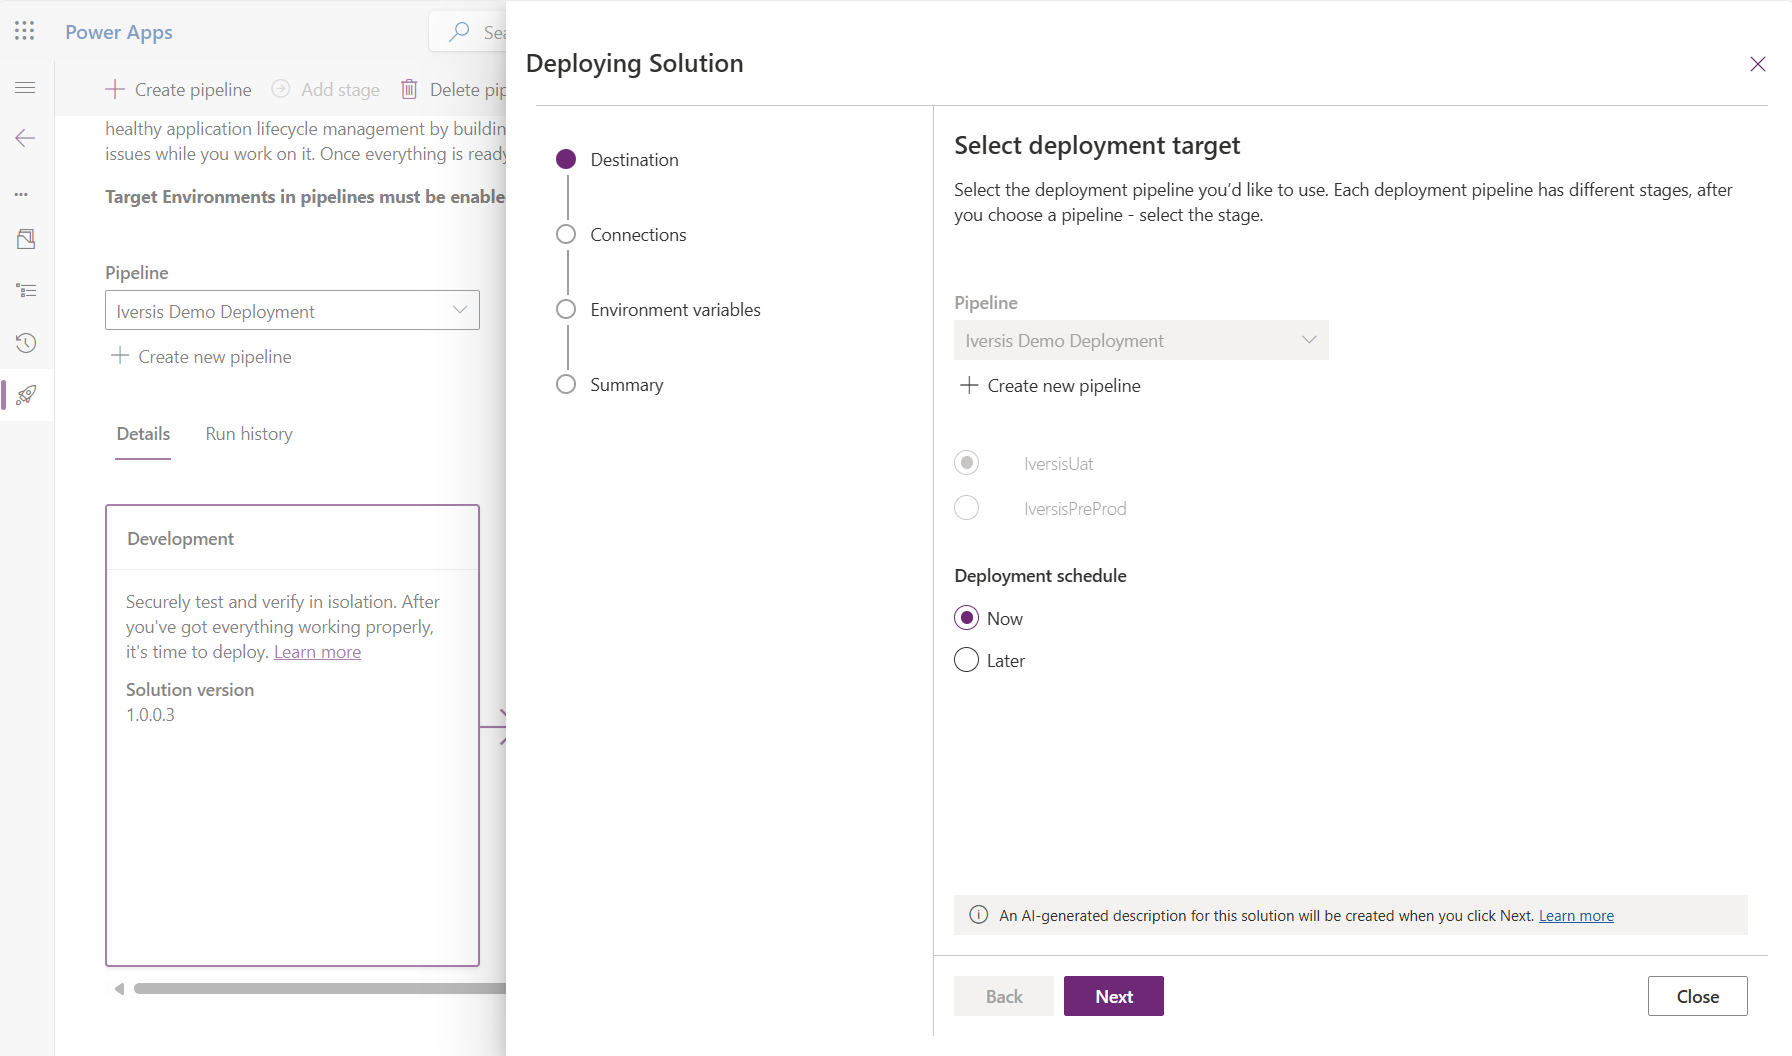Go back using left arrow icon
The height and width of the screenshot is (1056, 1792).
(26, 138)
